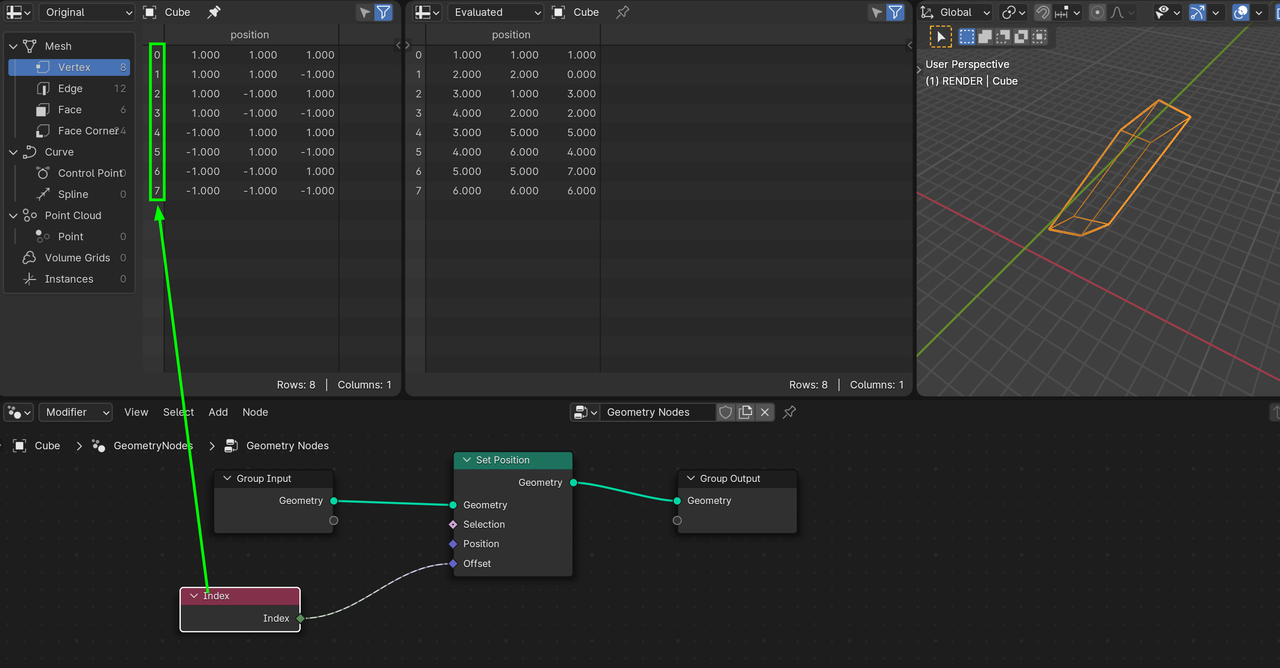Viewport: 1280px width, 668px height.
Task: Click the proportional editing icon
Action: point(1098,12)
